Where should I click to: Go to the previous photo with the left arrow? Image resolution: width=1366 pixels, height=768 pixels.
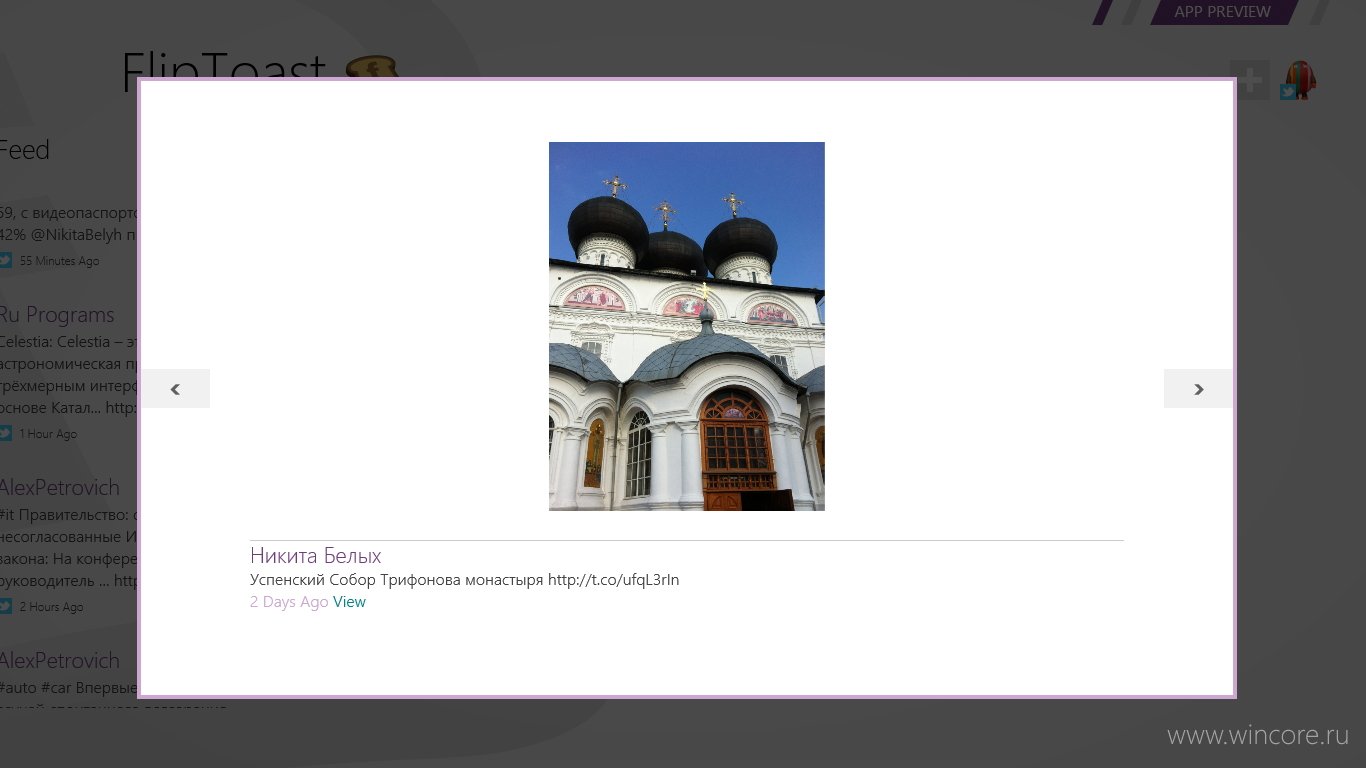176,389
